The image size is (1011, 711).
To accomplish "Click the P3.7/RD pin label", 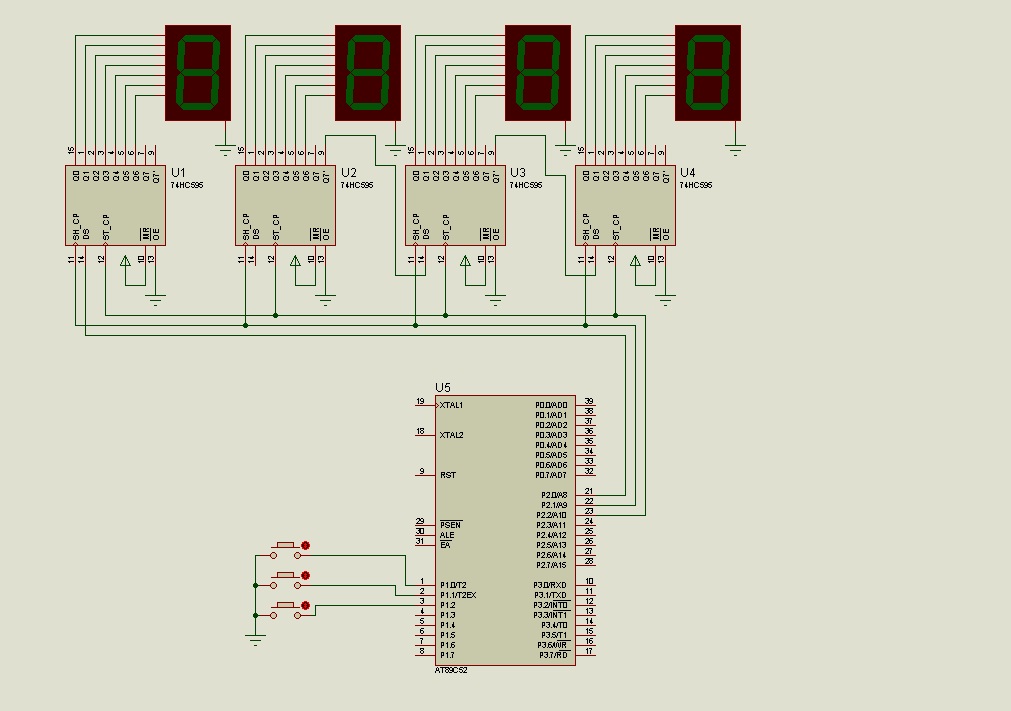I will coord(554,655).
